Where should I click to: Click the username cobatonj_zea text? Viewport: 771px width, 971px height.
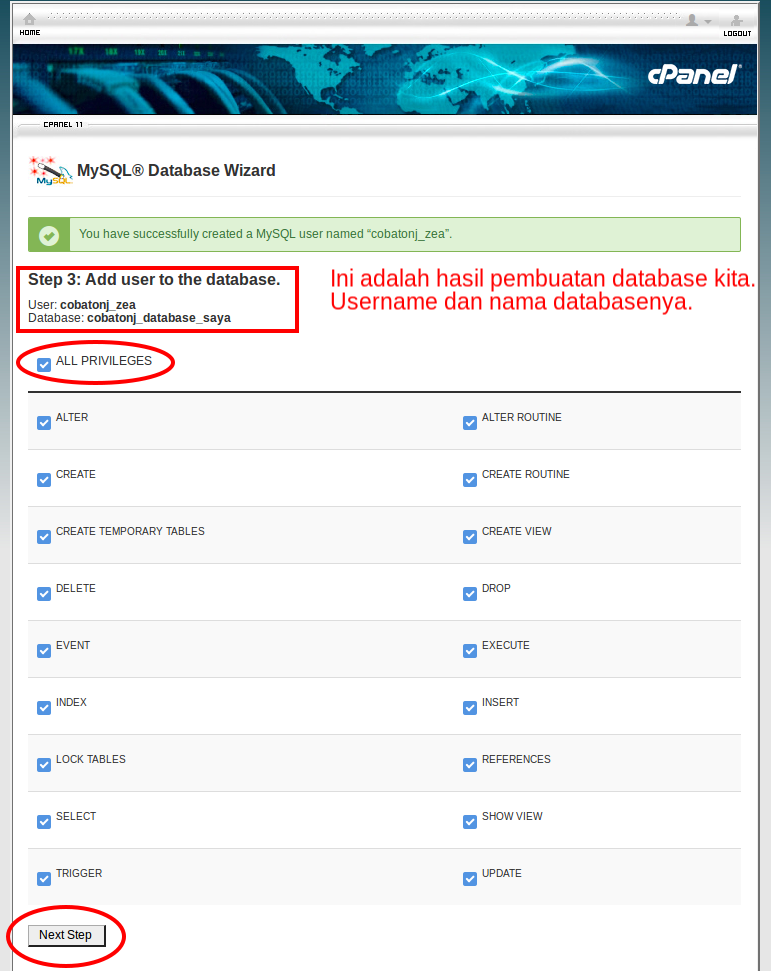click(x=98, y=305)
